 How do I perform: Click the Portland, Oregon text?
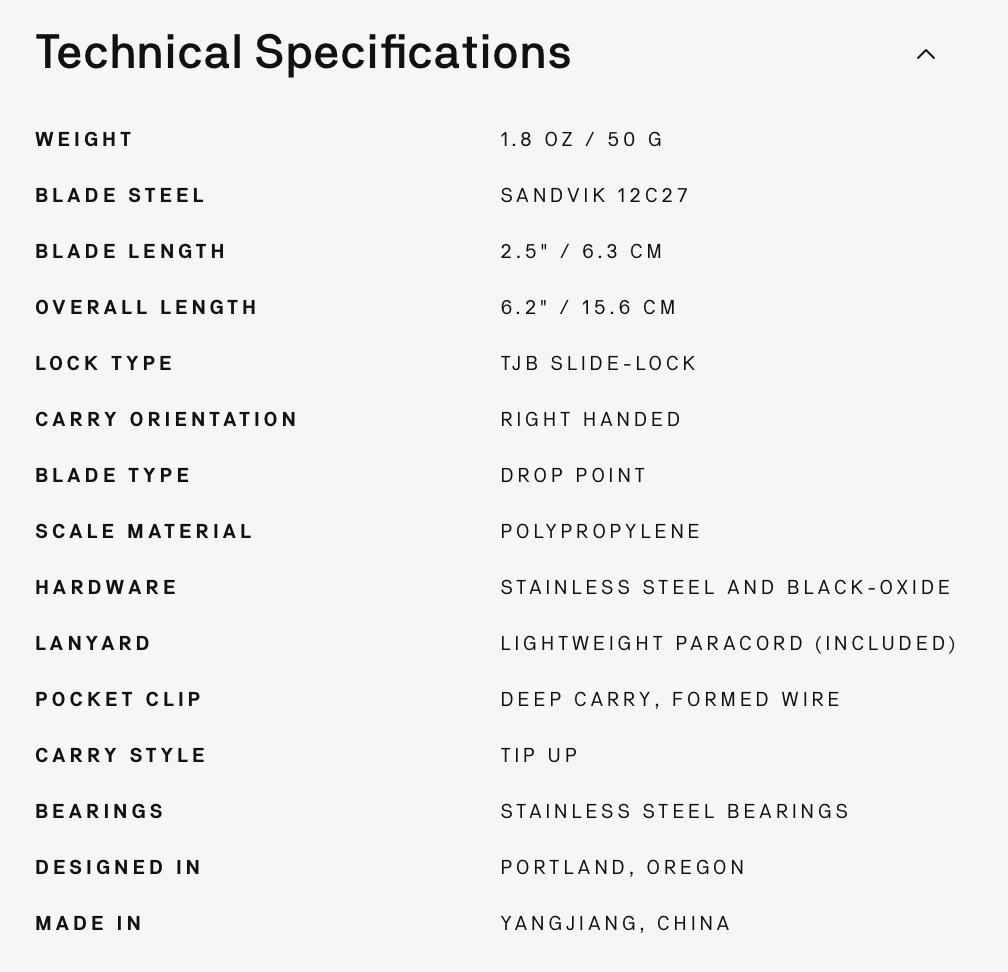point(624,868)
